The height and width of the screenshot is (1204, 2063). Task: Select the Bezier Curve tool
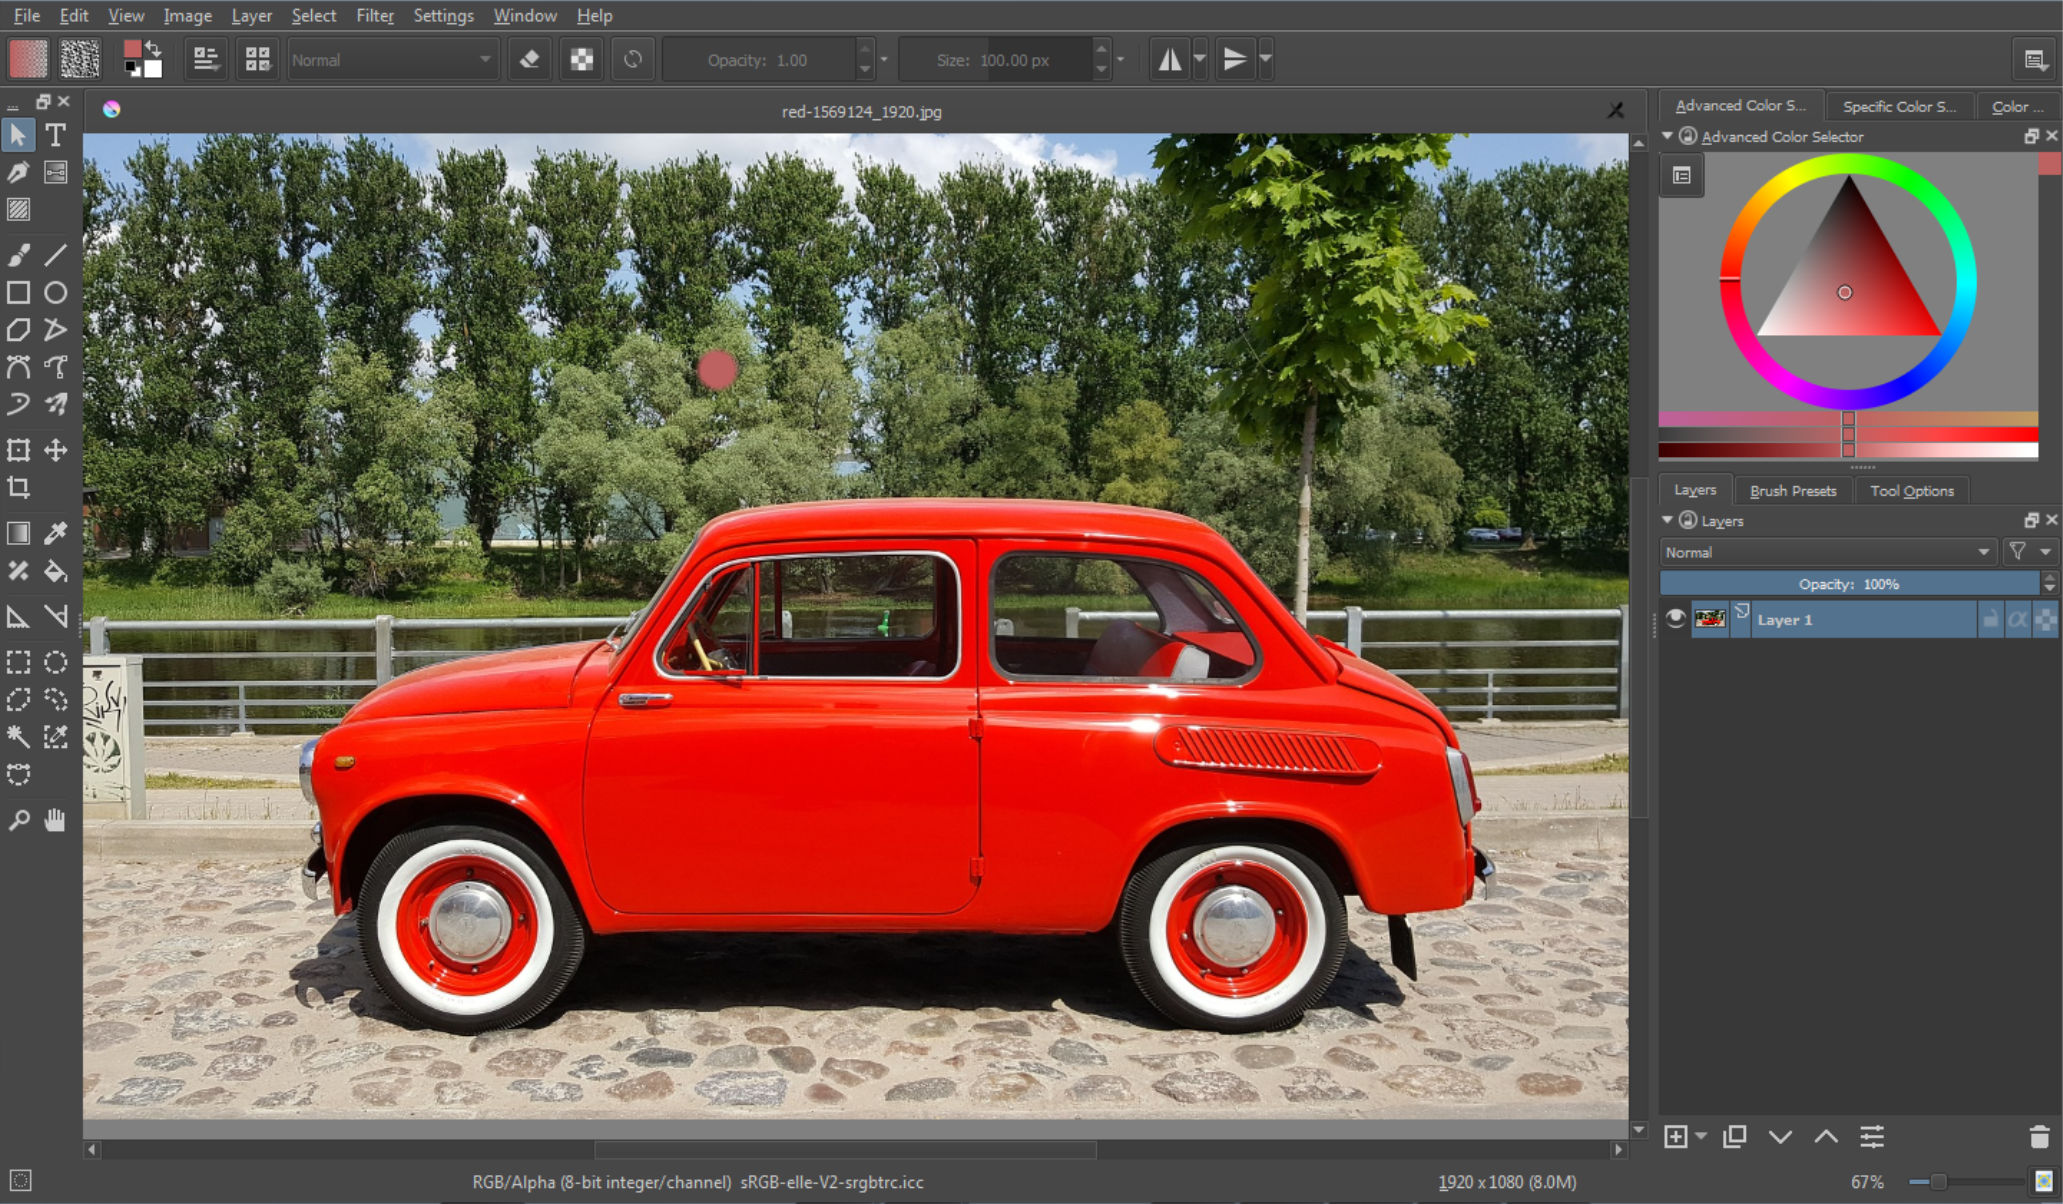click(18, 367)
